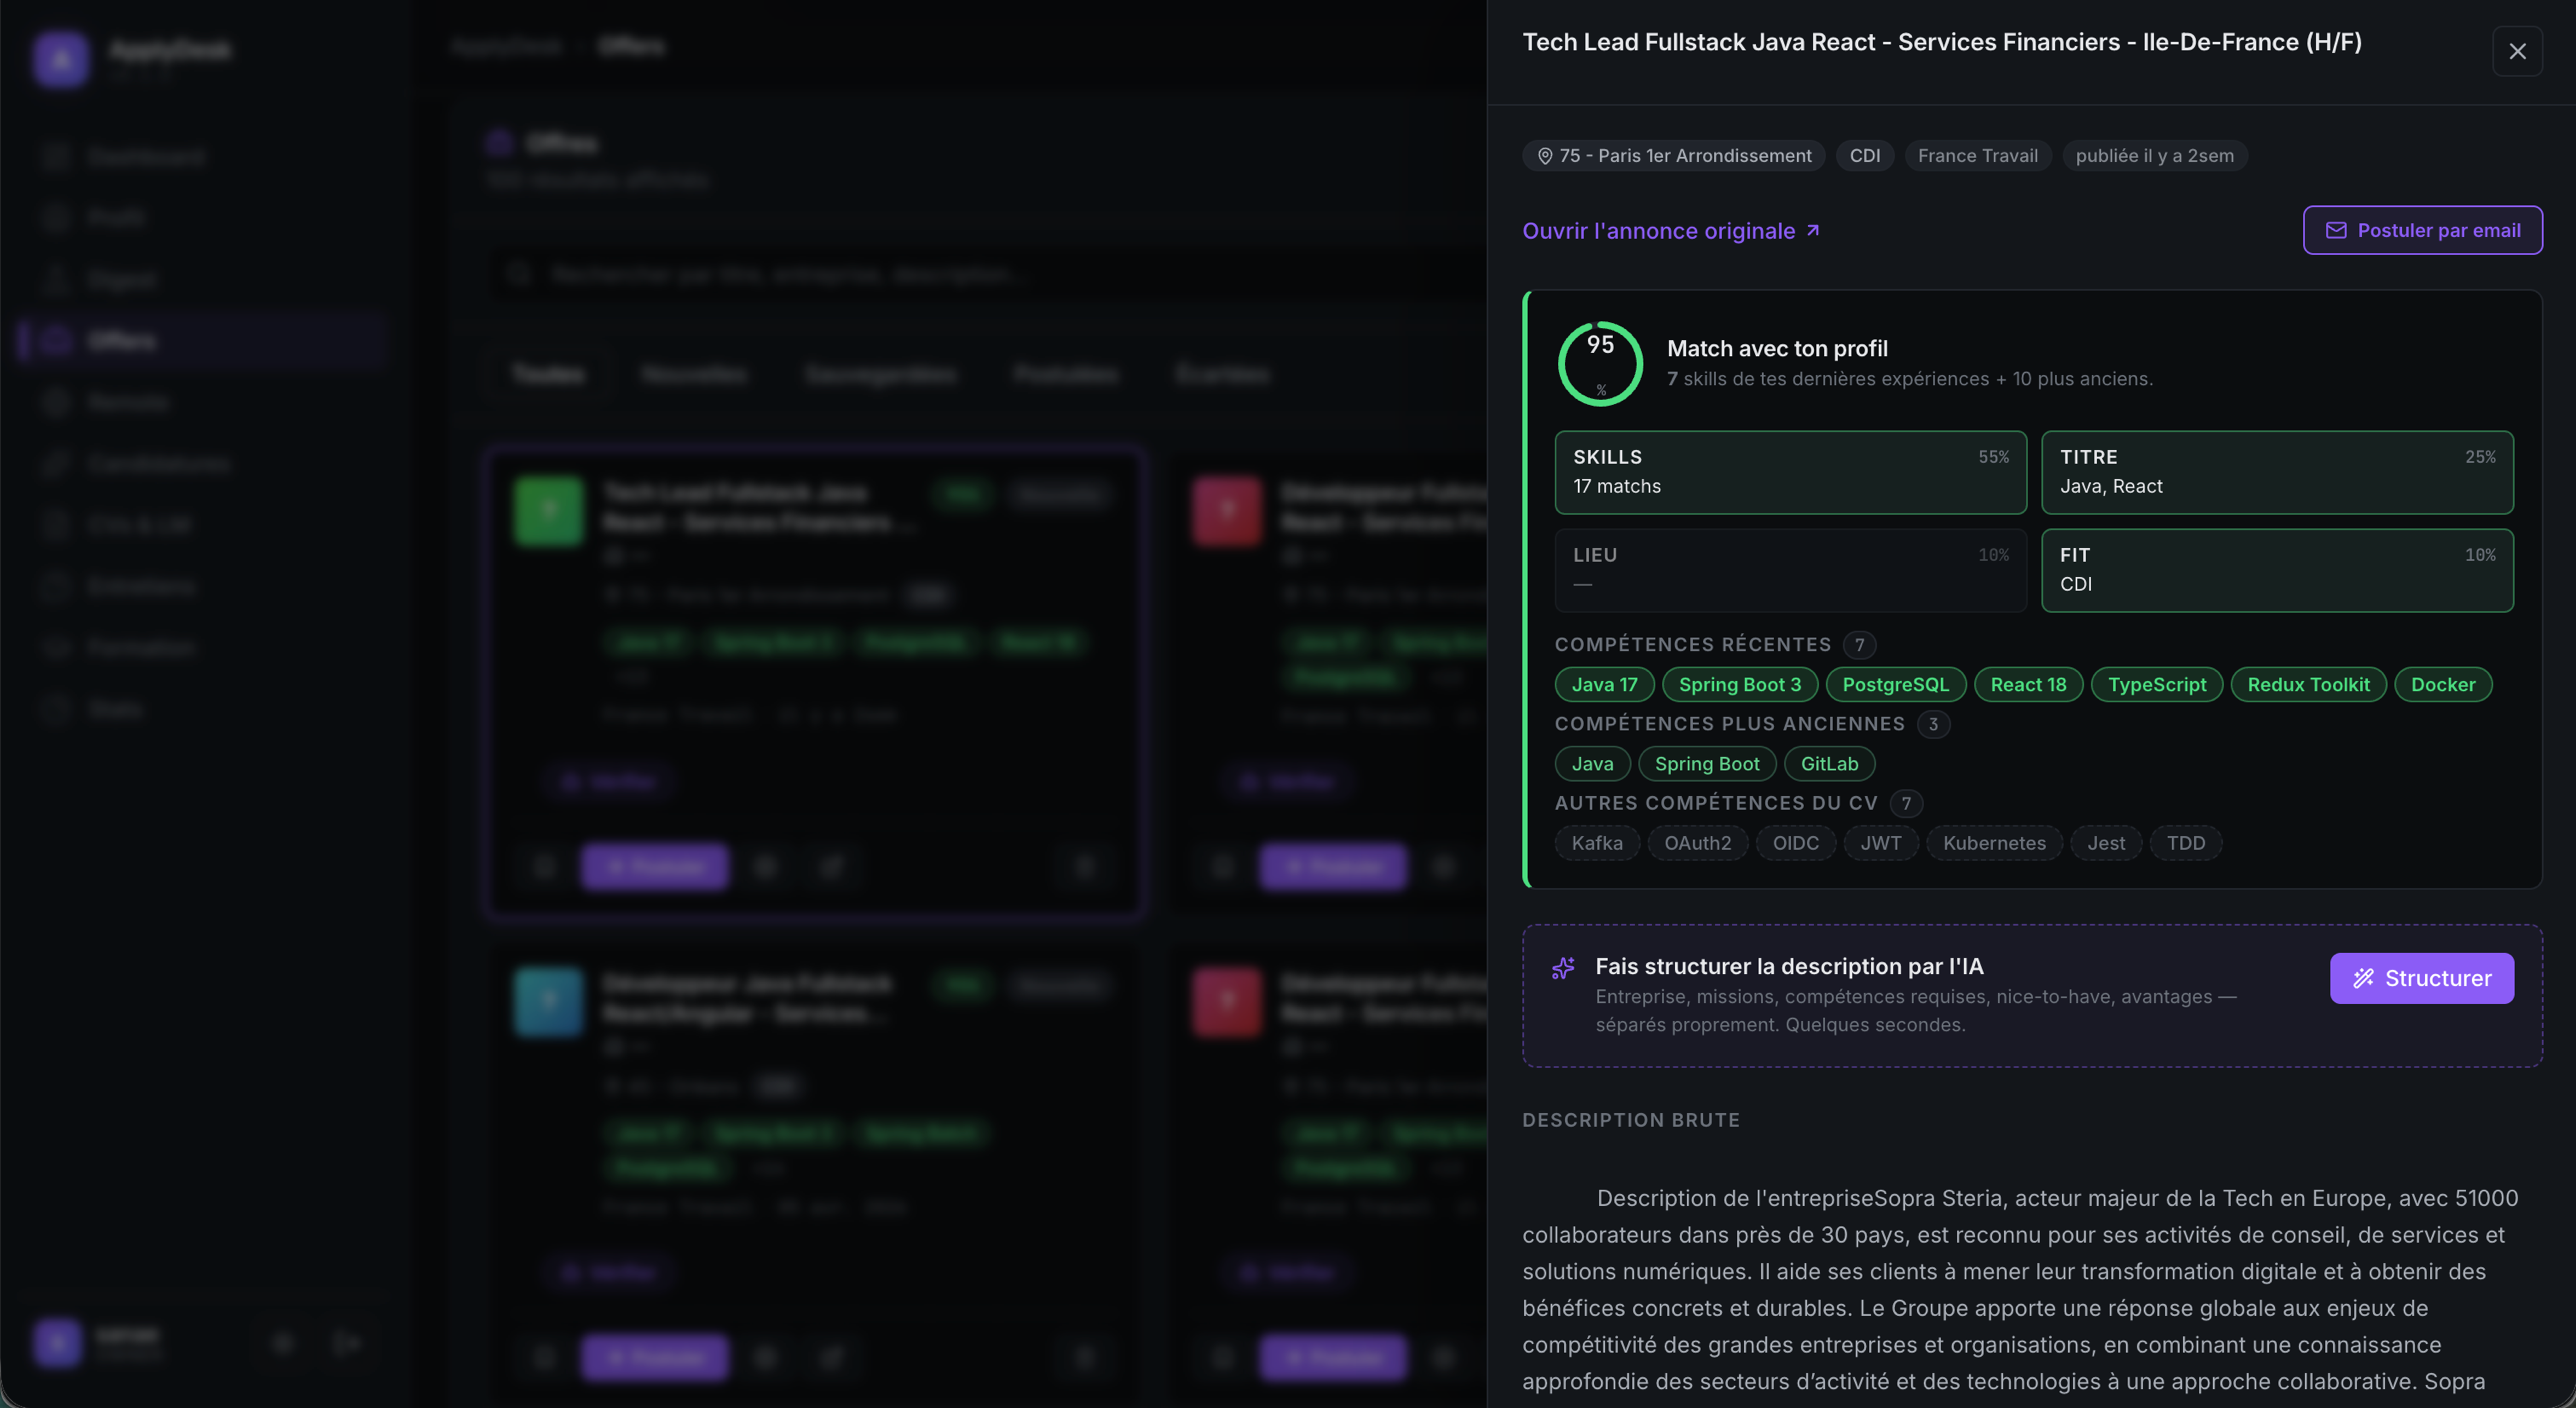Apply via the Postuler par email button
Viewport: 2576px width, 1408px height.
(x=2422, y=230)
